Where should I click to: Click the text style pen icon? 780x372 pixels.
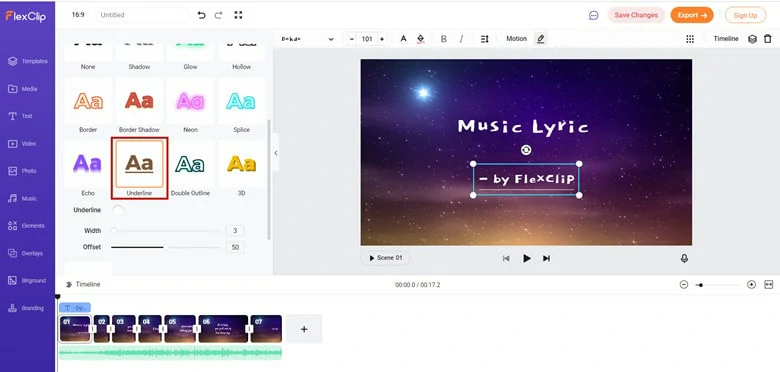point(541,39)
